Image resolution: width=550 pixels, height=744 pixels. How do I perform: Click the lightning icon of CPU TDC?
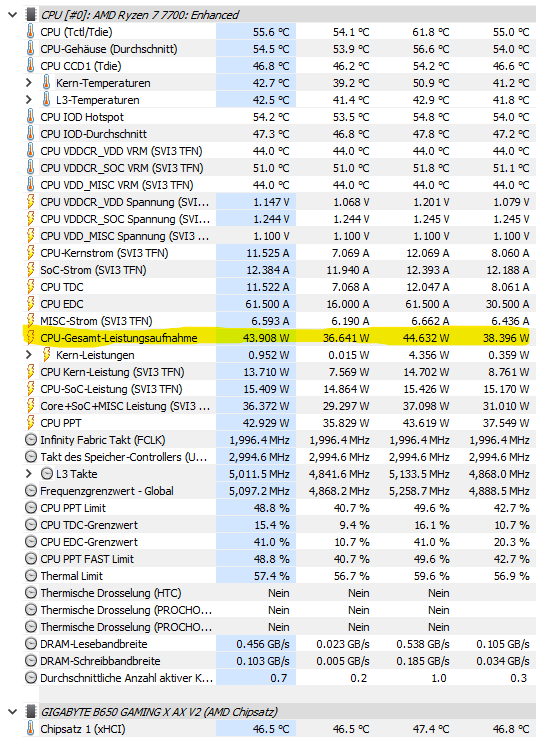pos(30,287)
